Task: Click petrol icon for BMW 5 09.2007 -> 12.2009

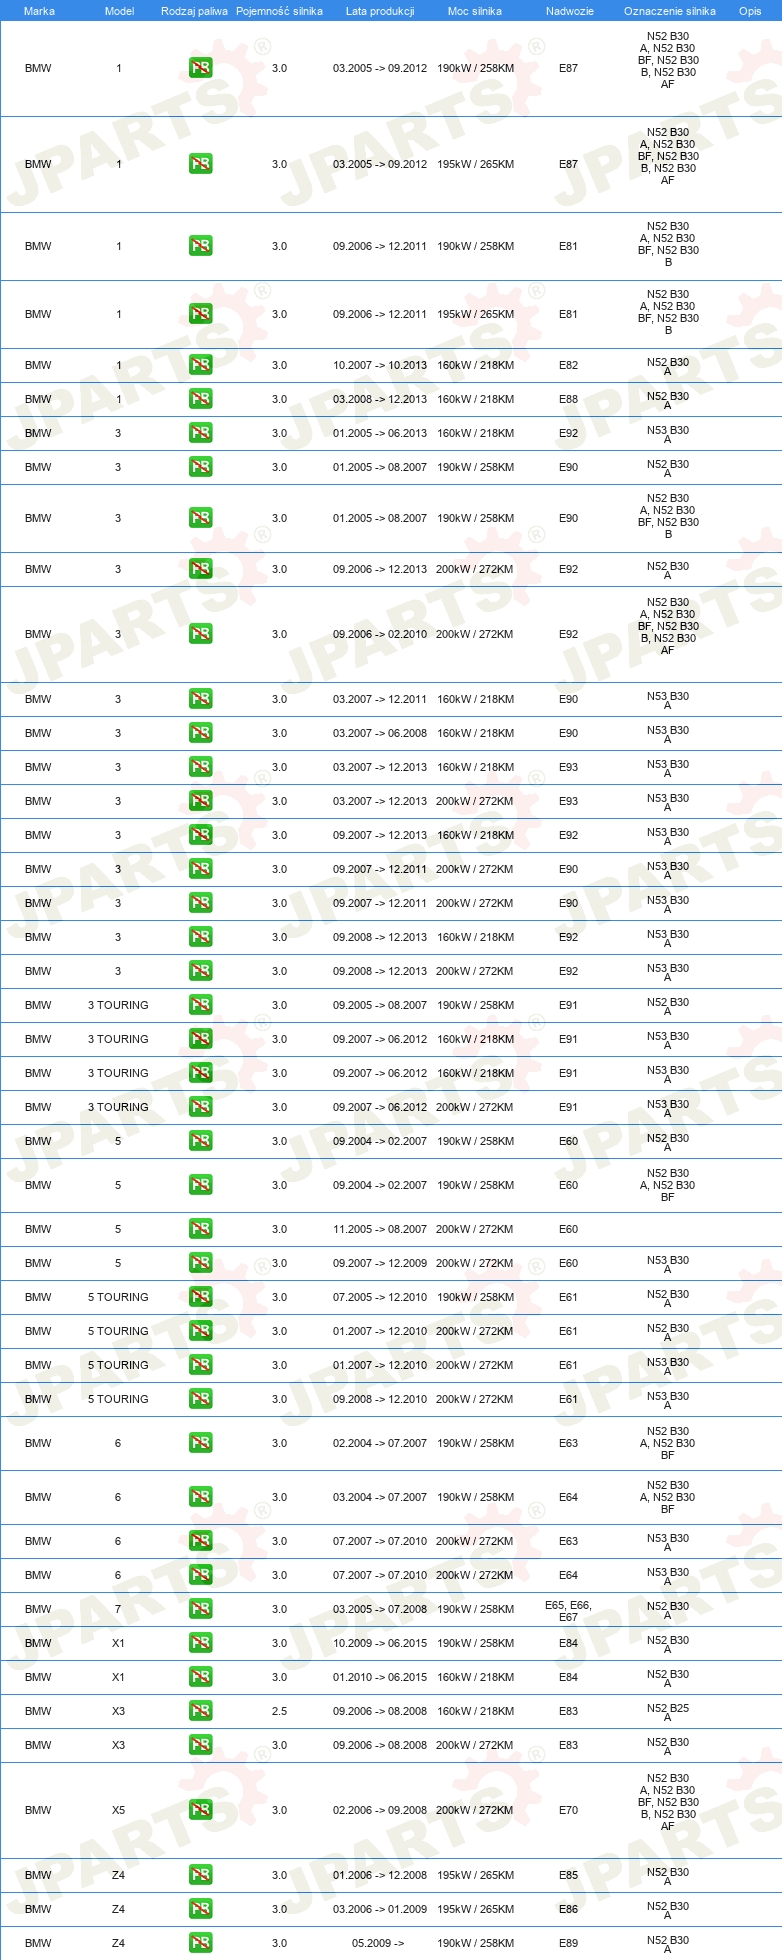Action: (200, 1263)
